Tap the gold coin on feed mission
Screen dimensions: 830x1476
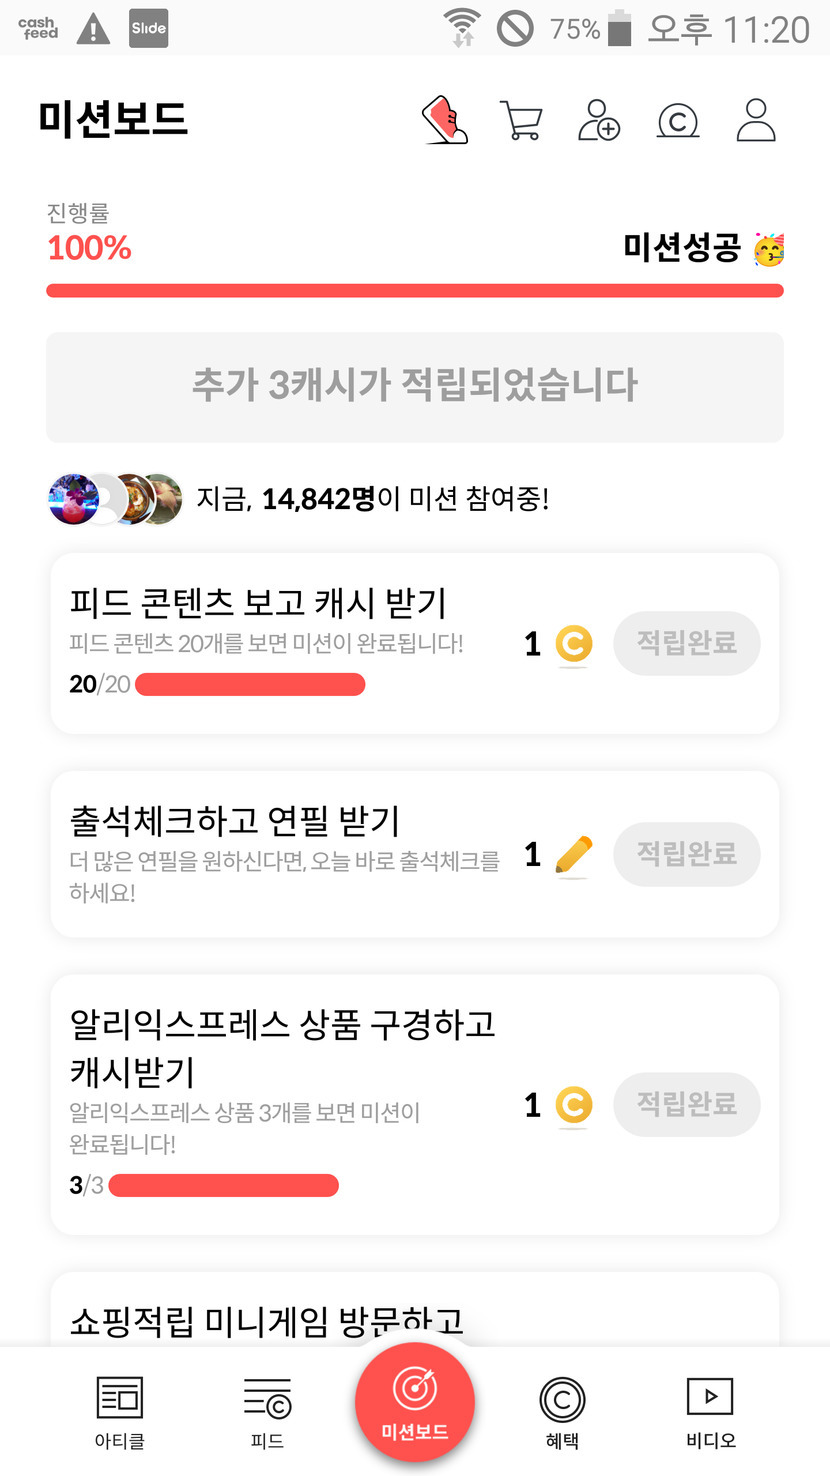[573, 644]
